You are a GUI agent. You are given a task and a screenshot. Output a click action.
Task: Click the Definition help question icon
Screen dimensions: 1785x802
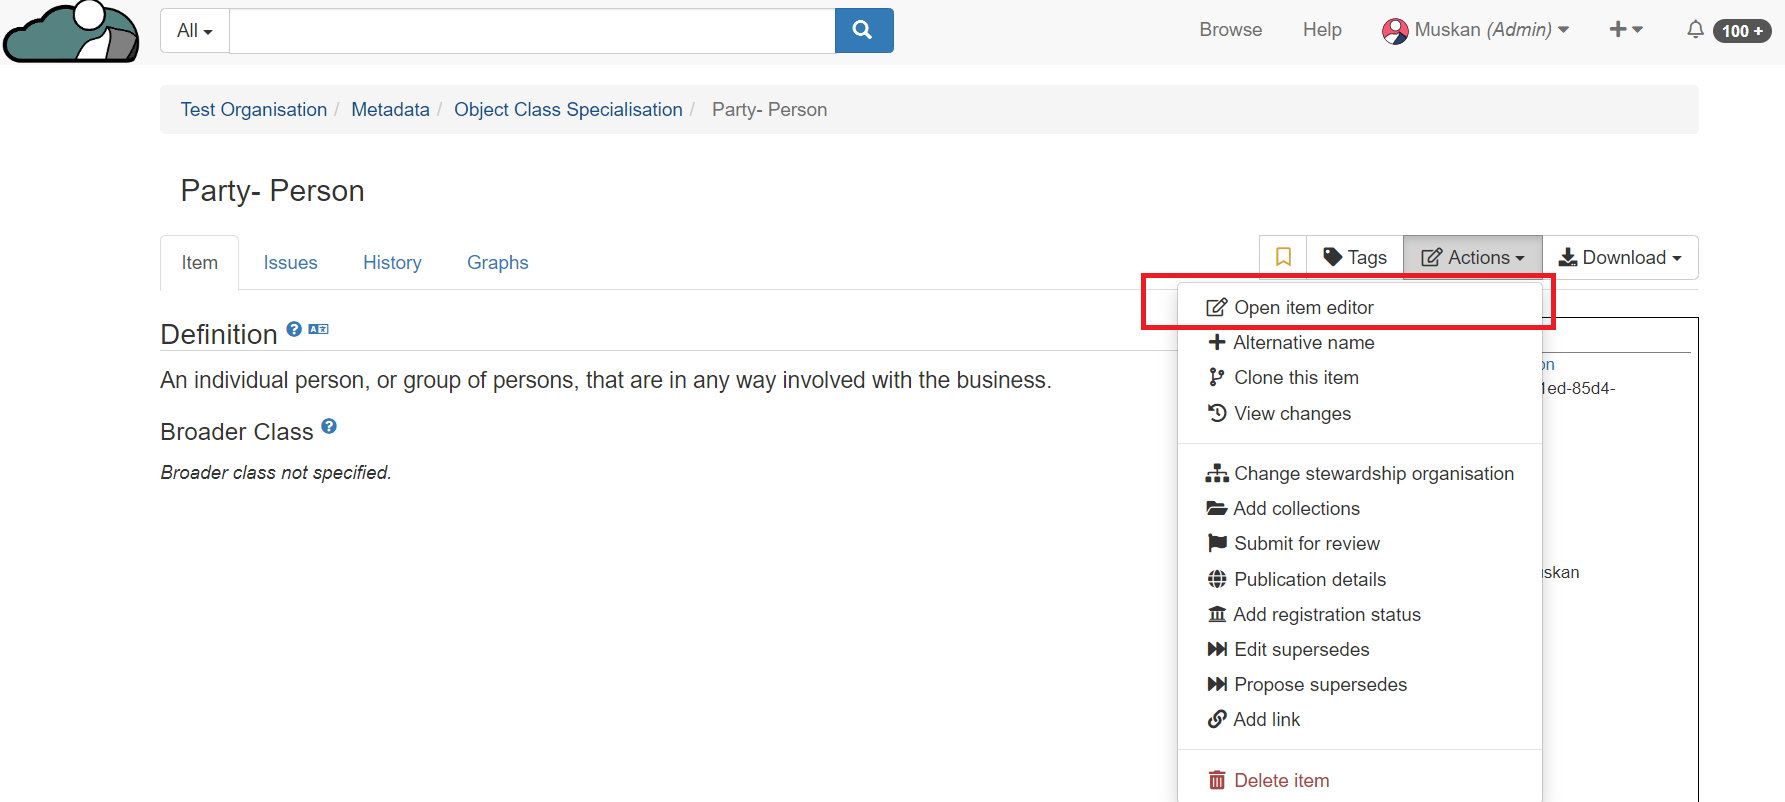[294, 329]
